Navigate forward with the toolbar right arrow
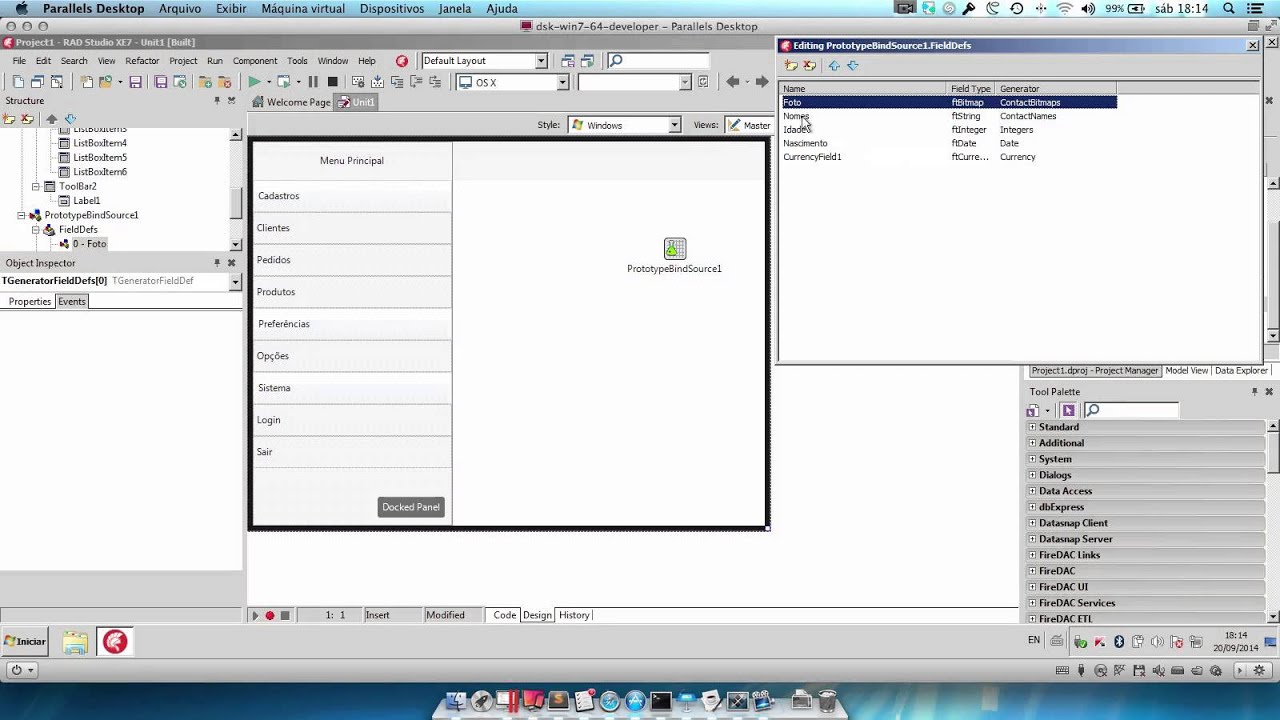This screenshot has width=1280, height=720. [761, 82]
